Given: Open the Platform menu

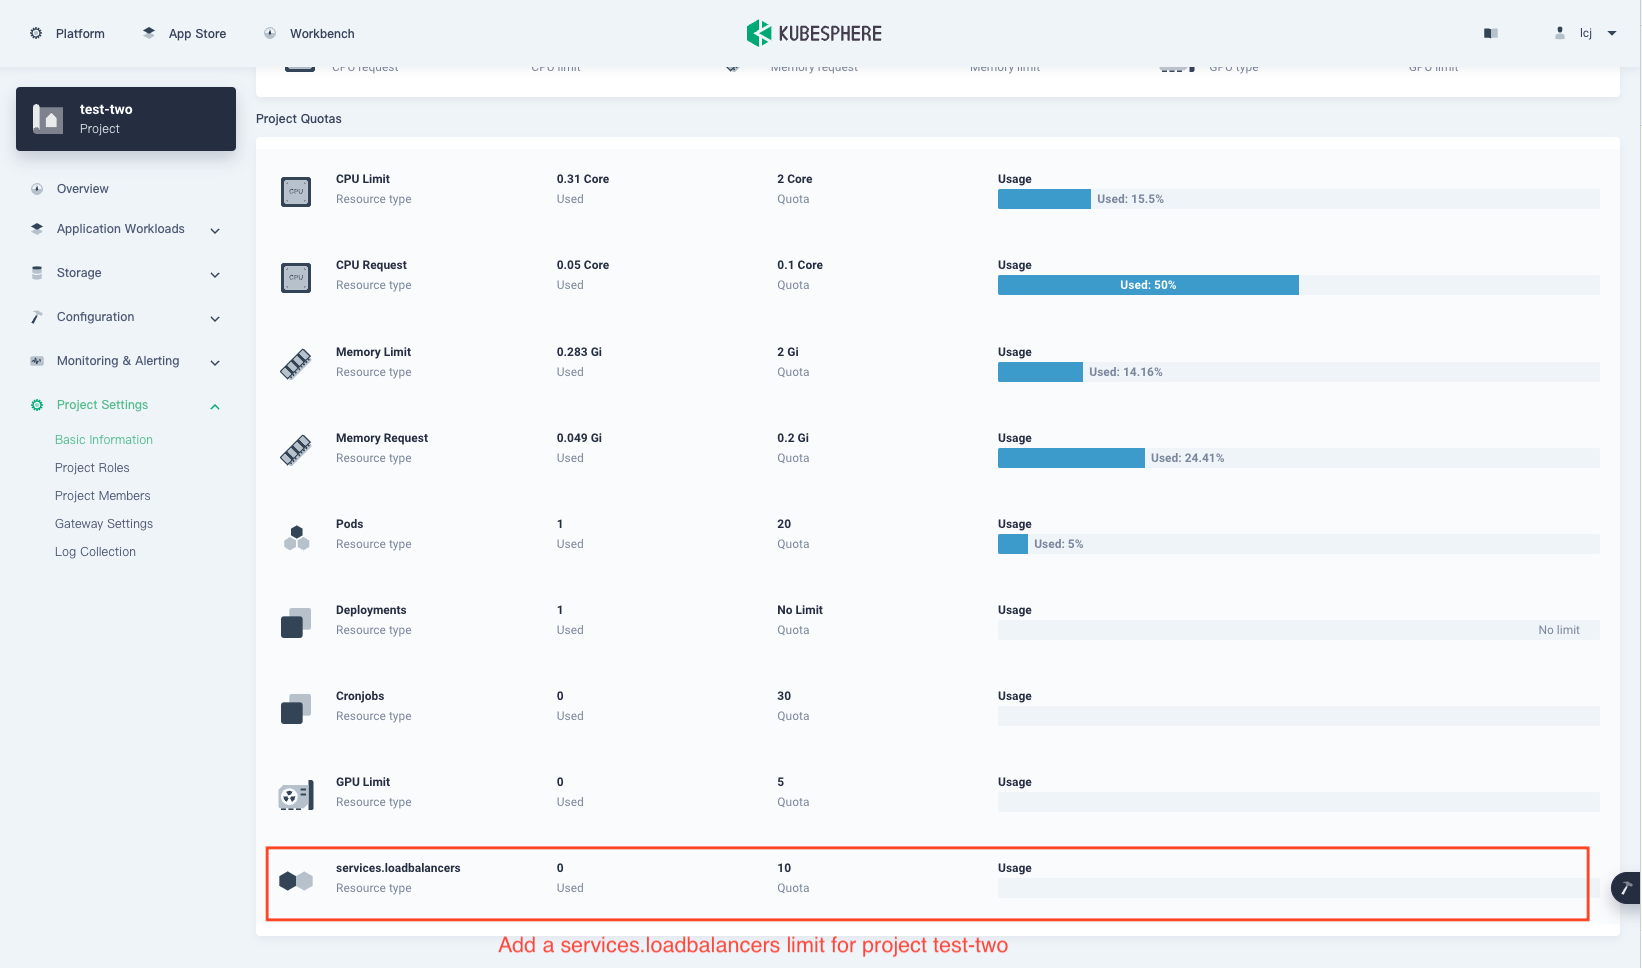Looking at the screenshot, I should [67, 33].
